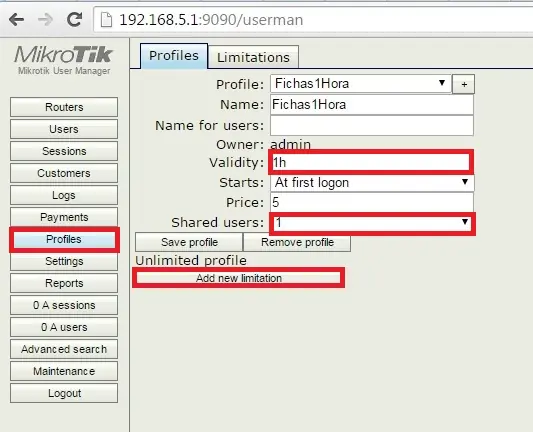Screen dimensions: 533x432
Task: Click the MikroTik User Manager logo
Action: (64, 59)
